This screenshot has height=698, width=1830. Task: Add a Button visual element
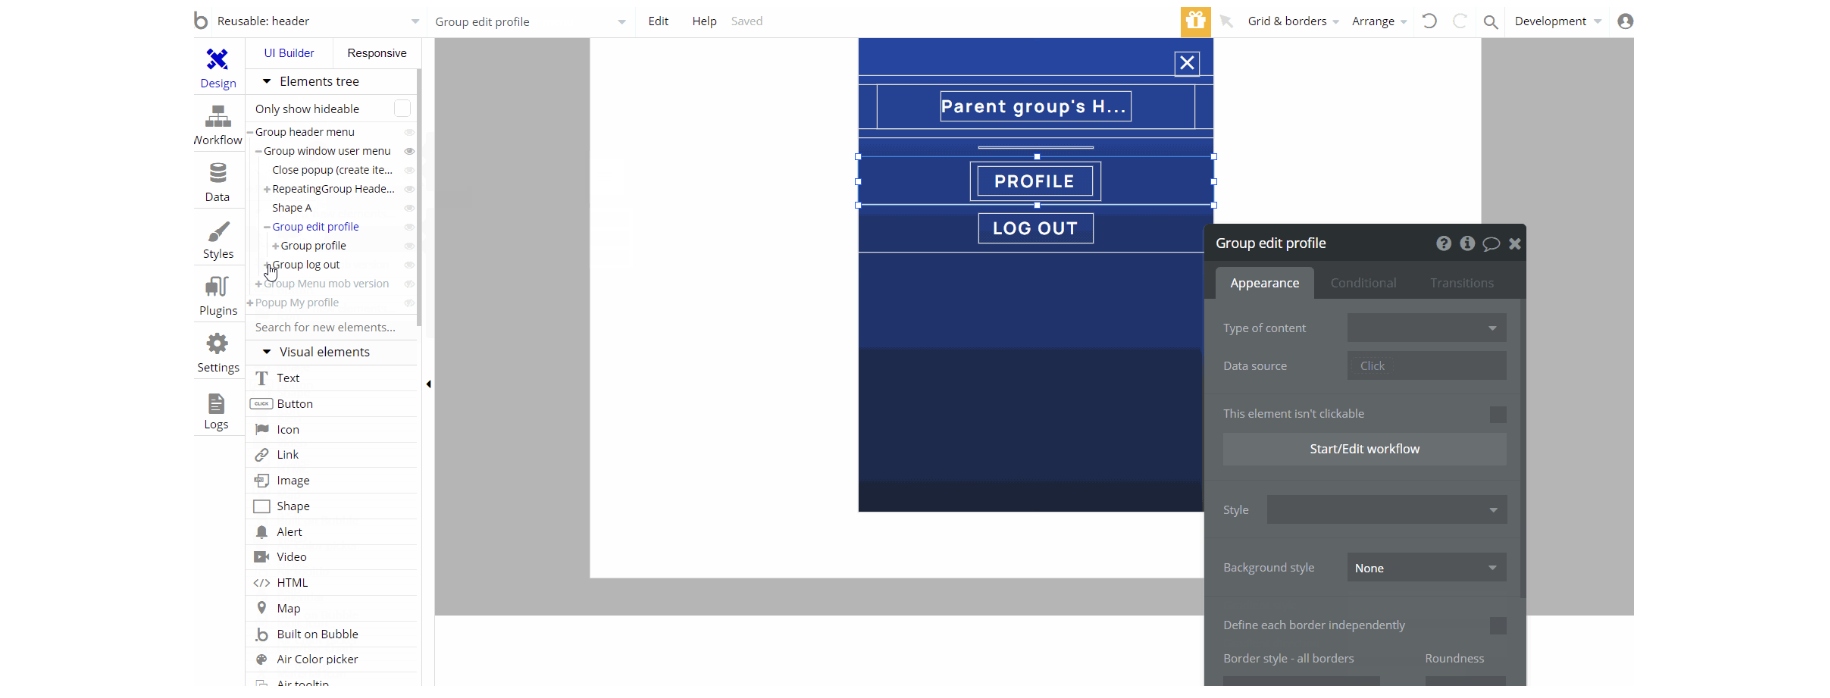click(331, 404)
